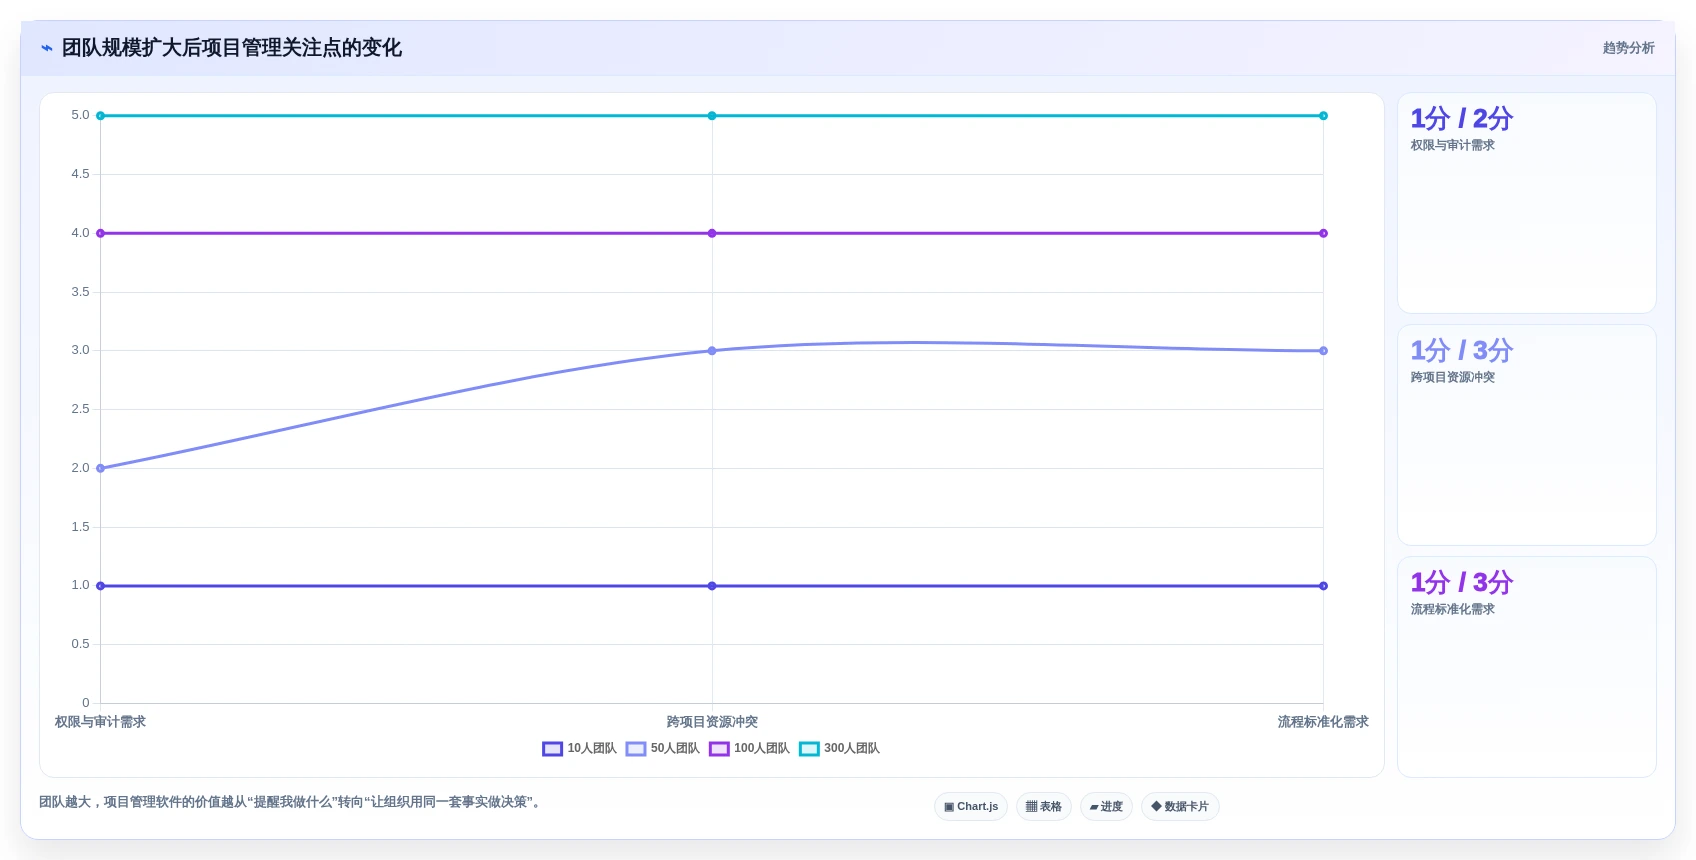
Task: Select the 流程标准化需求 score card
Action: (x=1526, y=667)
